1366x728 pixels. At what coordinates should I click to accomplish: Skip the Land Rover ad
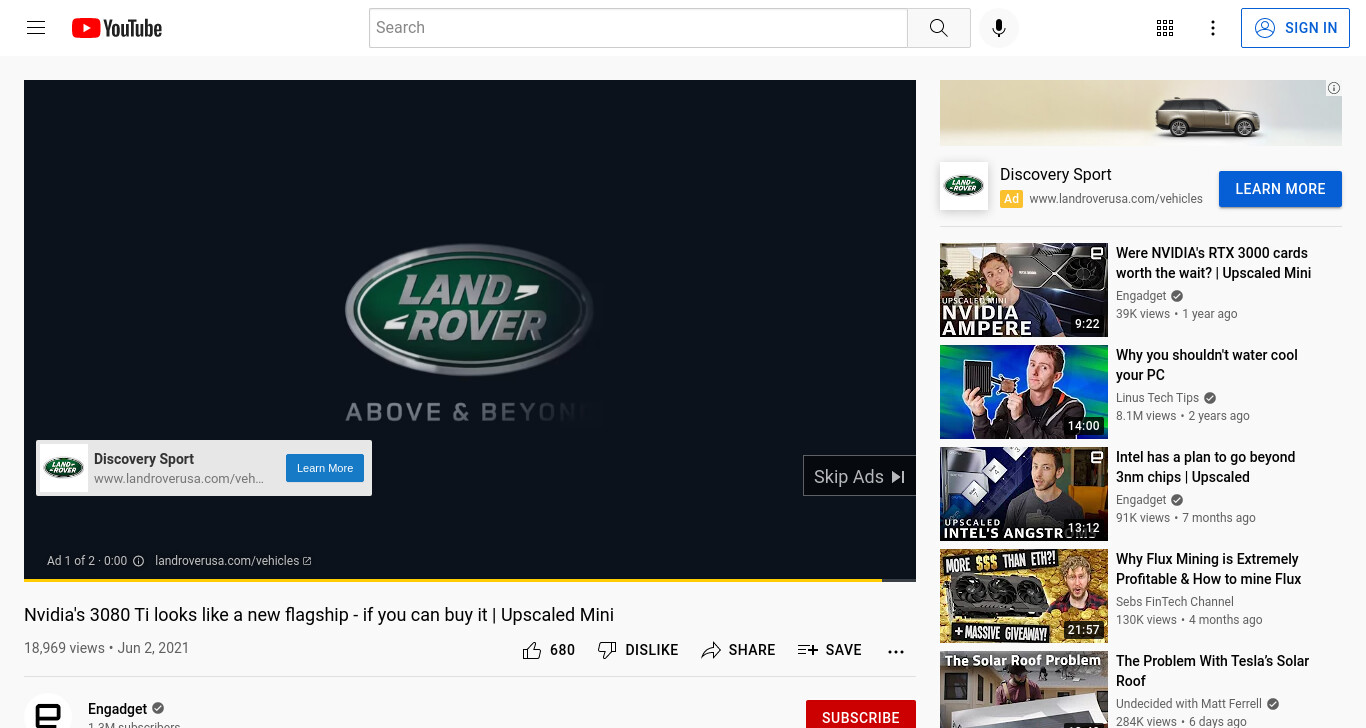pos(859,477)
